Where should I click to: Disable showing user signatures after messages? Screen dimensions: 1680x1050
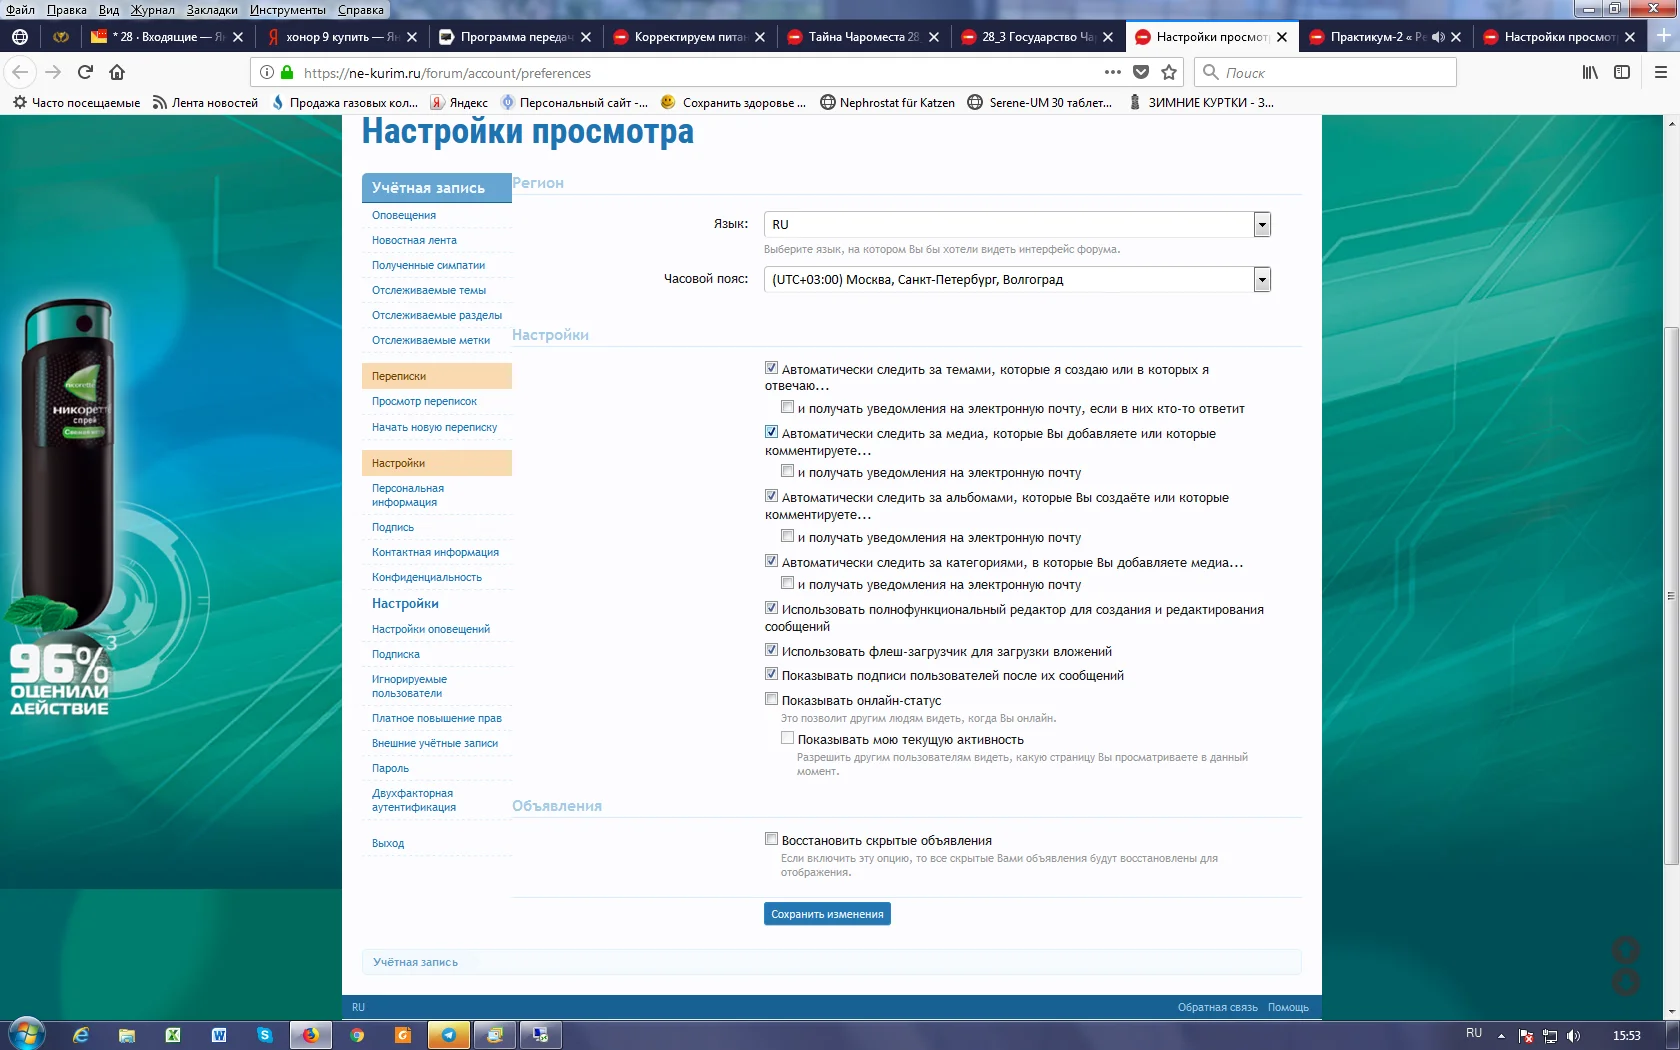pos(771,674)
